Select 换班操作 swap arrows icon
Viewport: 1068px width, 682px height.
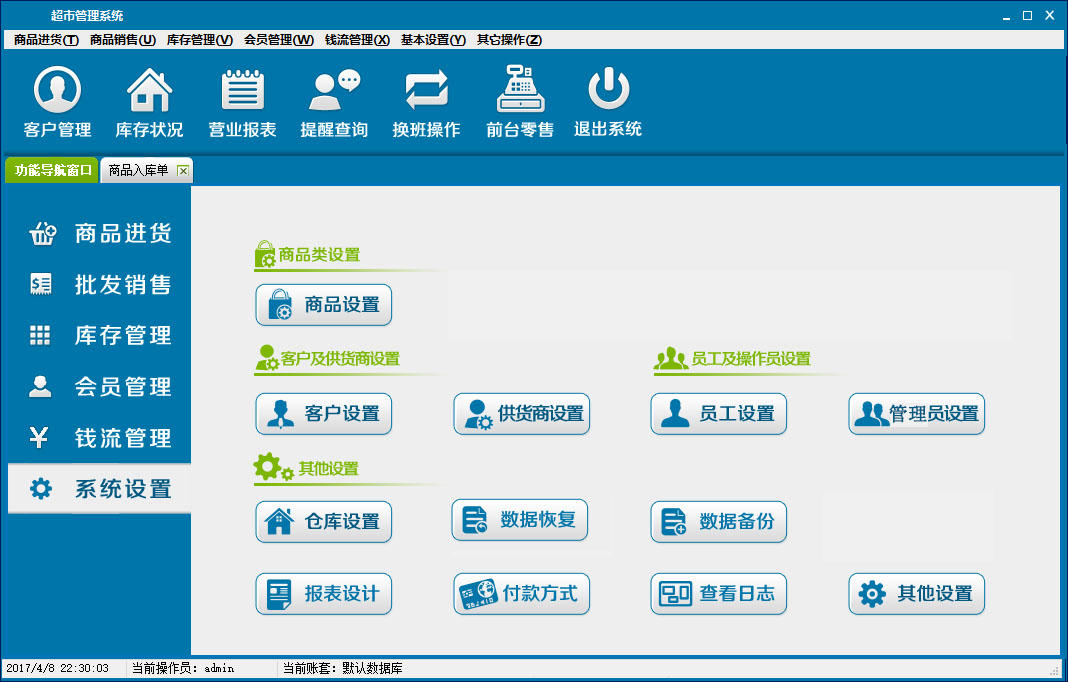pos(426,90)
